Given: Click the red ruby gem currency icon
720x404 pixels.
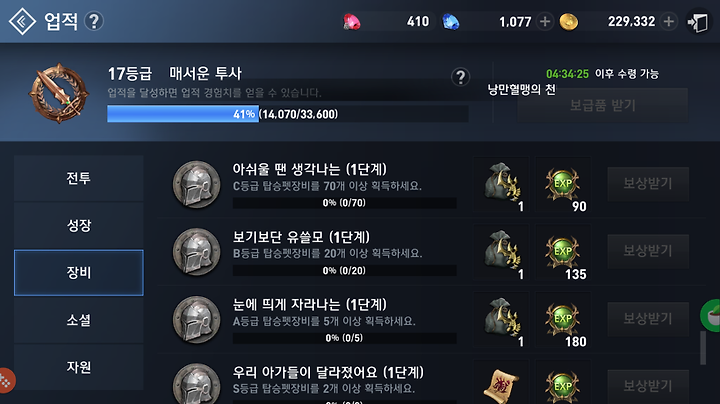Looking at the screenshot, I should 352,22.
